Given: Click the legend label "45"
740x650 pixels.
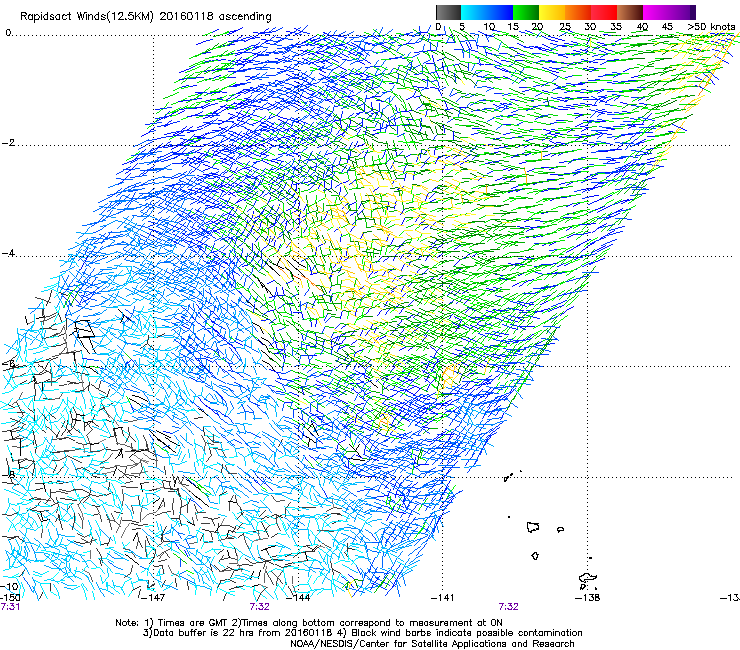Looking at the screenshot, I should pyautogui.click(x=667, y=27).
